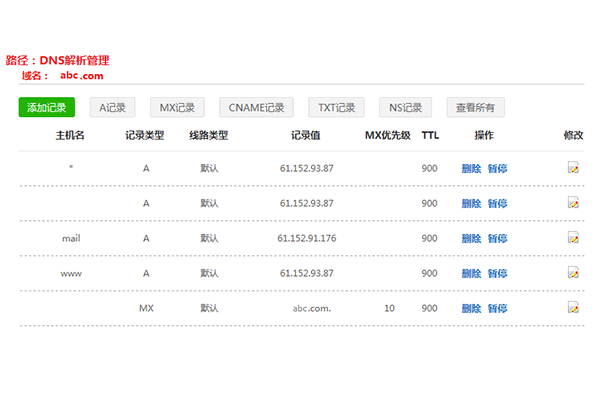Screen dimensions: 600x400
Task: Click 查看所有 to view all records
Action: click(x=475, y=107)
